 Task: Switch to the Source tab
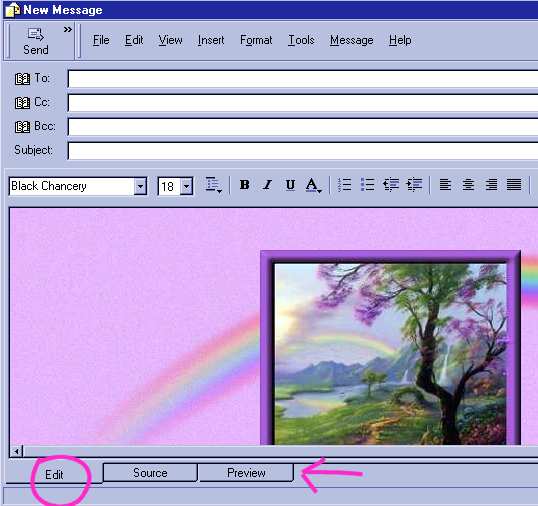click(150, 473)
